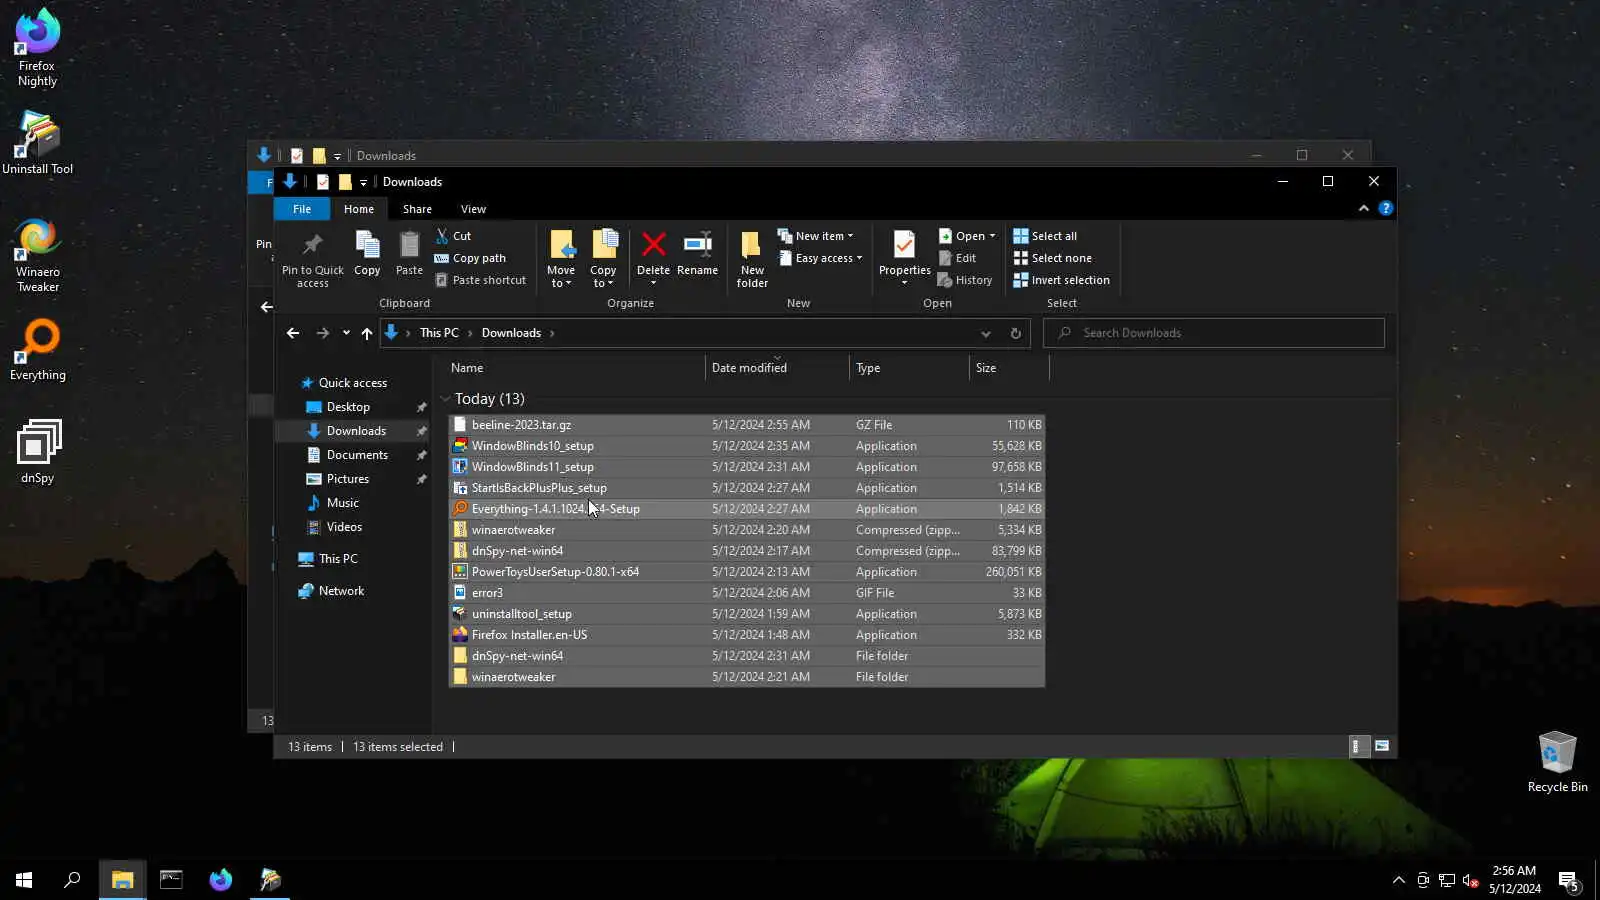Select Winaero Tweaker desktop icon
This screenshot has width=1600, height=900.
(37, 256)
